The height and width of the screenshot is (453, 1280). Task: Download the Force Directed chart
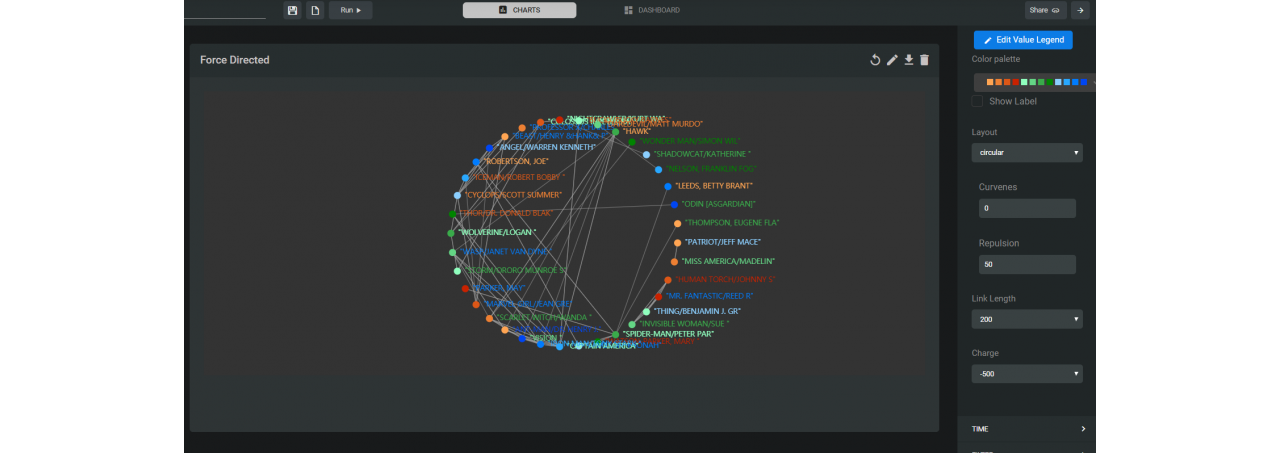point(908,60)
